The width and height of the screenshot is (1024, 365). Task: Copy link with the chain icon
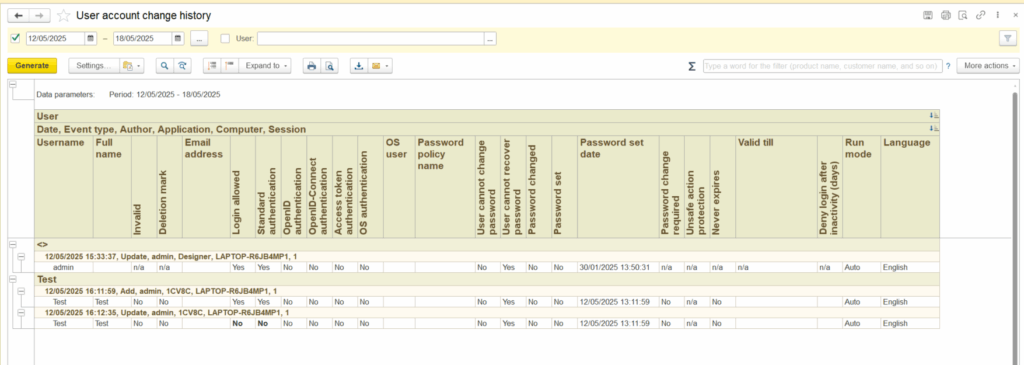pos(980,15)
